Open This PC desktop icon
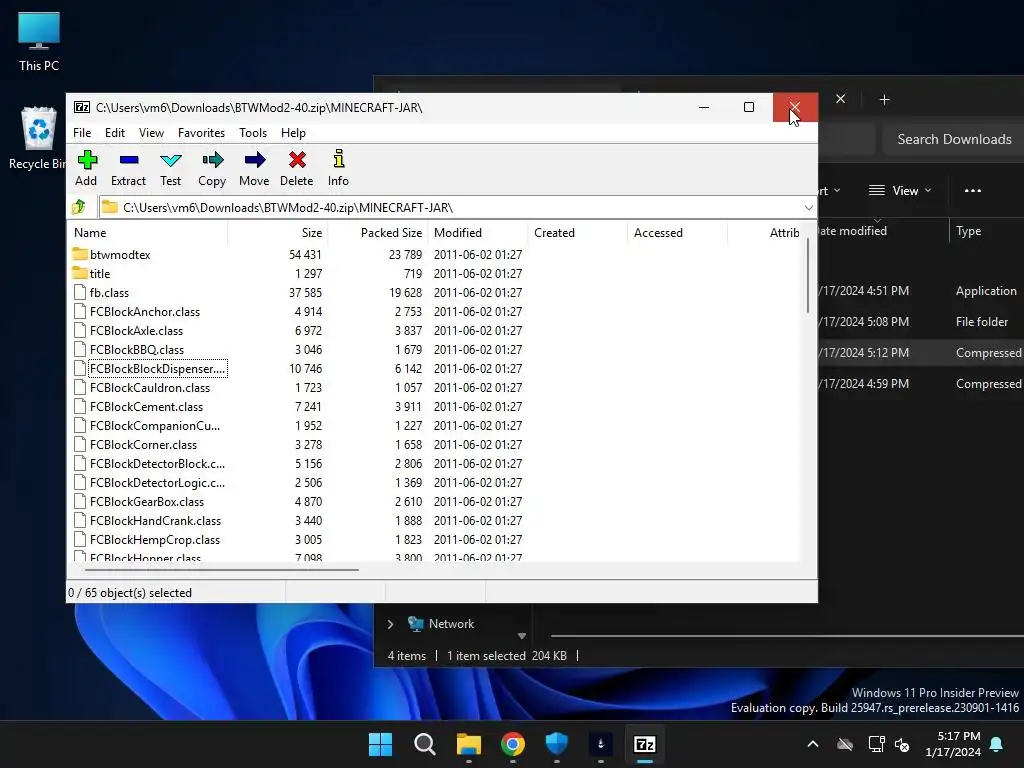This screenshot has height=768, width=1024. [39, 41]
